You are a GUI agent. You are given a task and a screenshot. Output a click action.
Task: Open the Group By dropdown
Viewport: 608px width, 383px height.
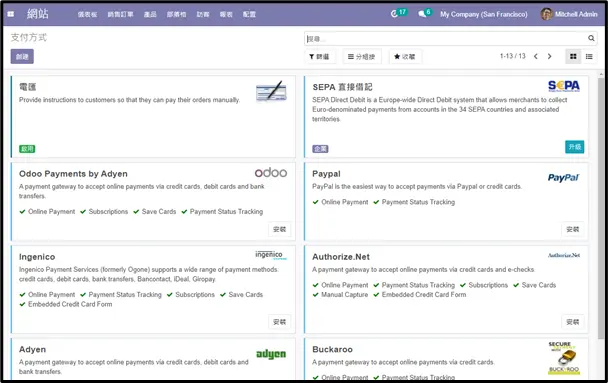pyautogui.click(x=361, y=57)
